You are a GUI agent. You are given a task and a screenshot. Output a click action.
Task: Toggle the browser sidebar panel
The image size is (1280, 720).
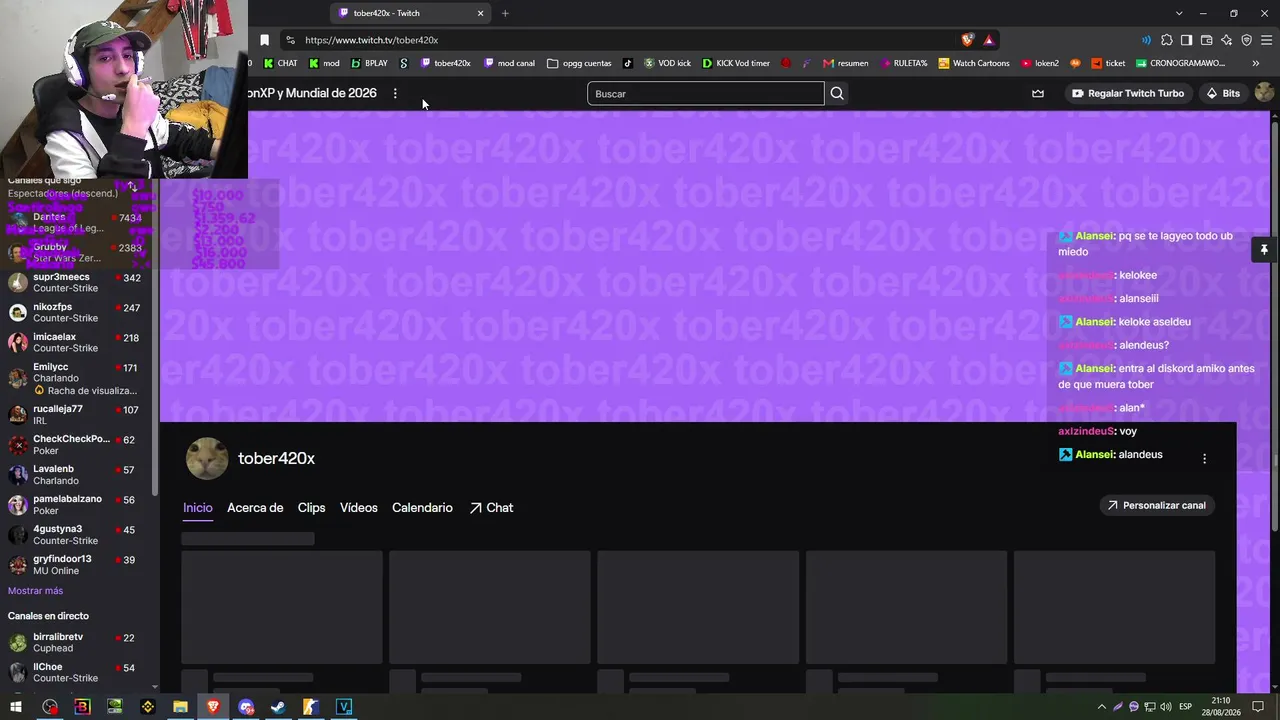[1186, 40]
